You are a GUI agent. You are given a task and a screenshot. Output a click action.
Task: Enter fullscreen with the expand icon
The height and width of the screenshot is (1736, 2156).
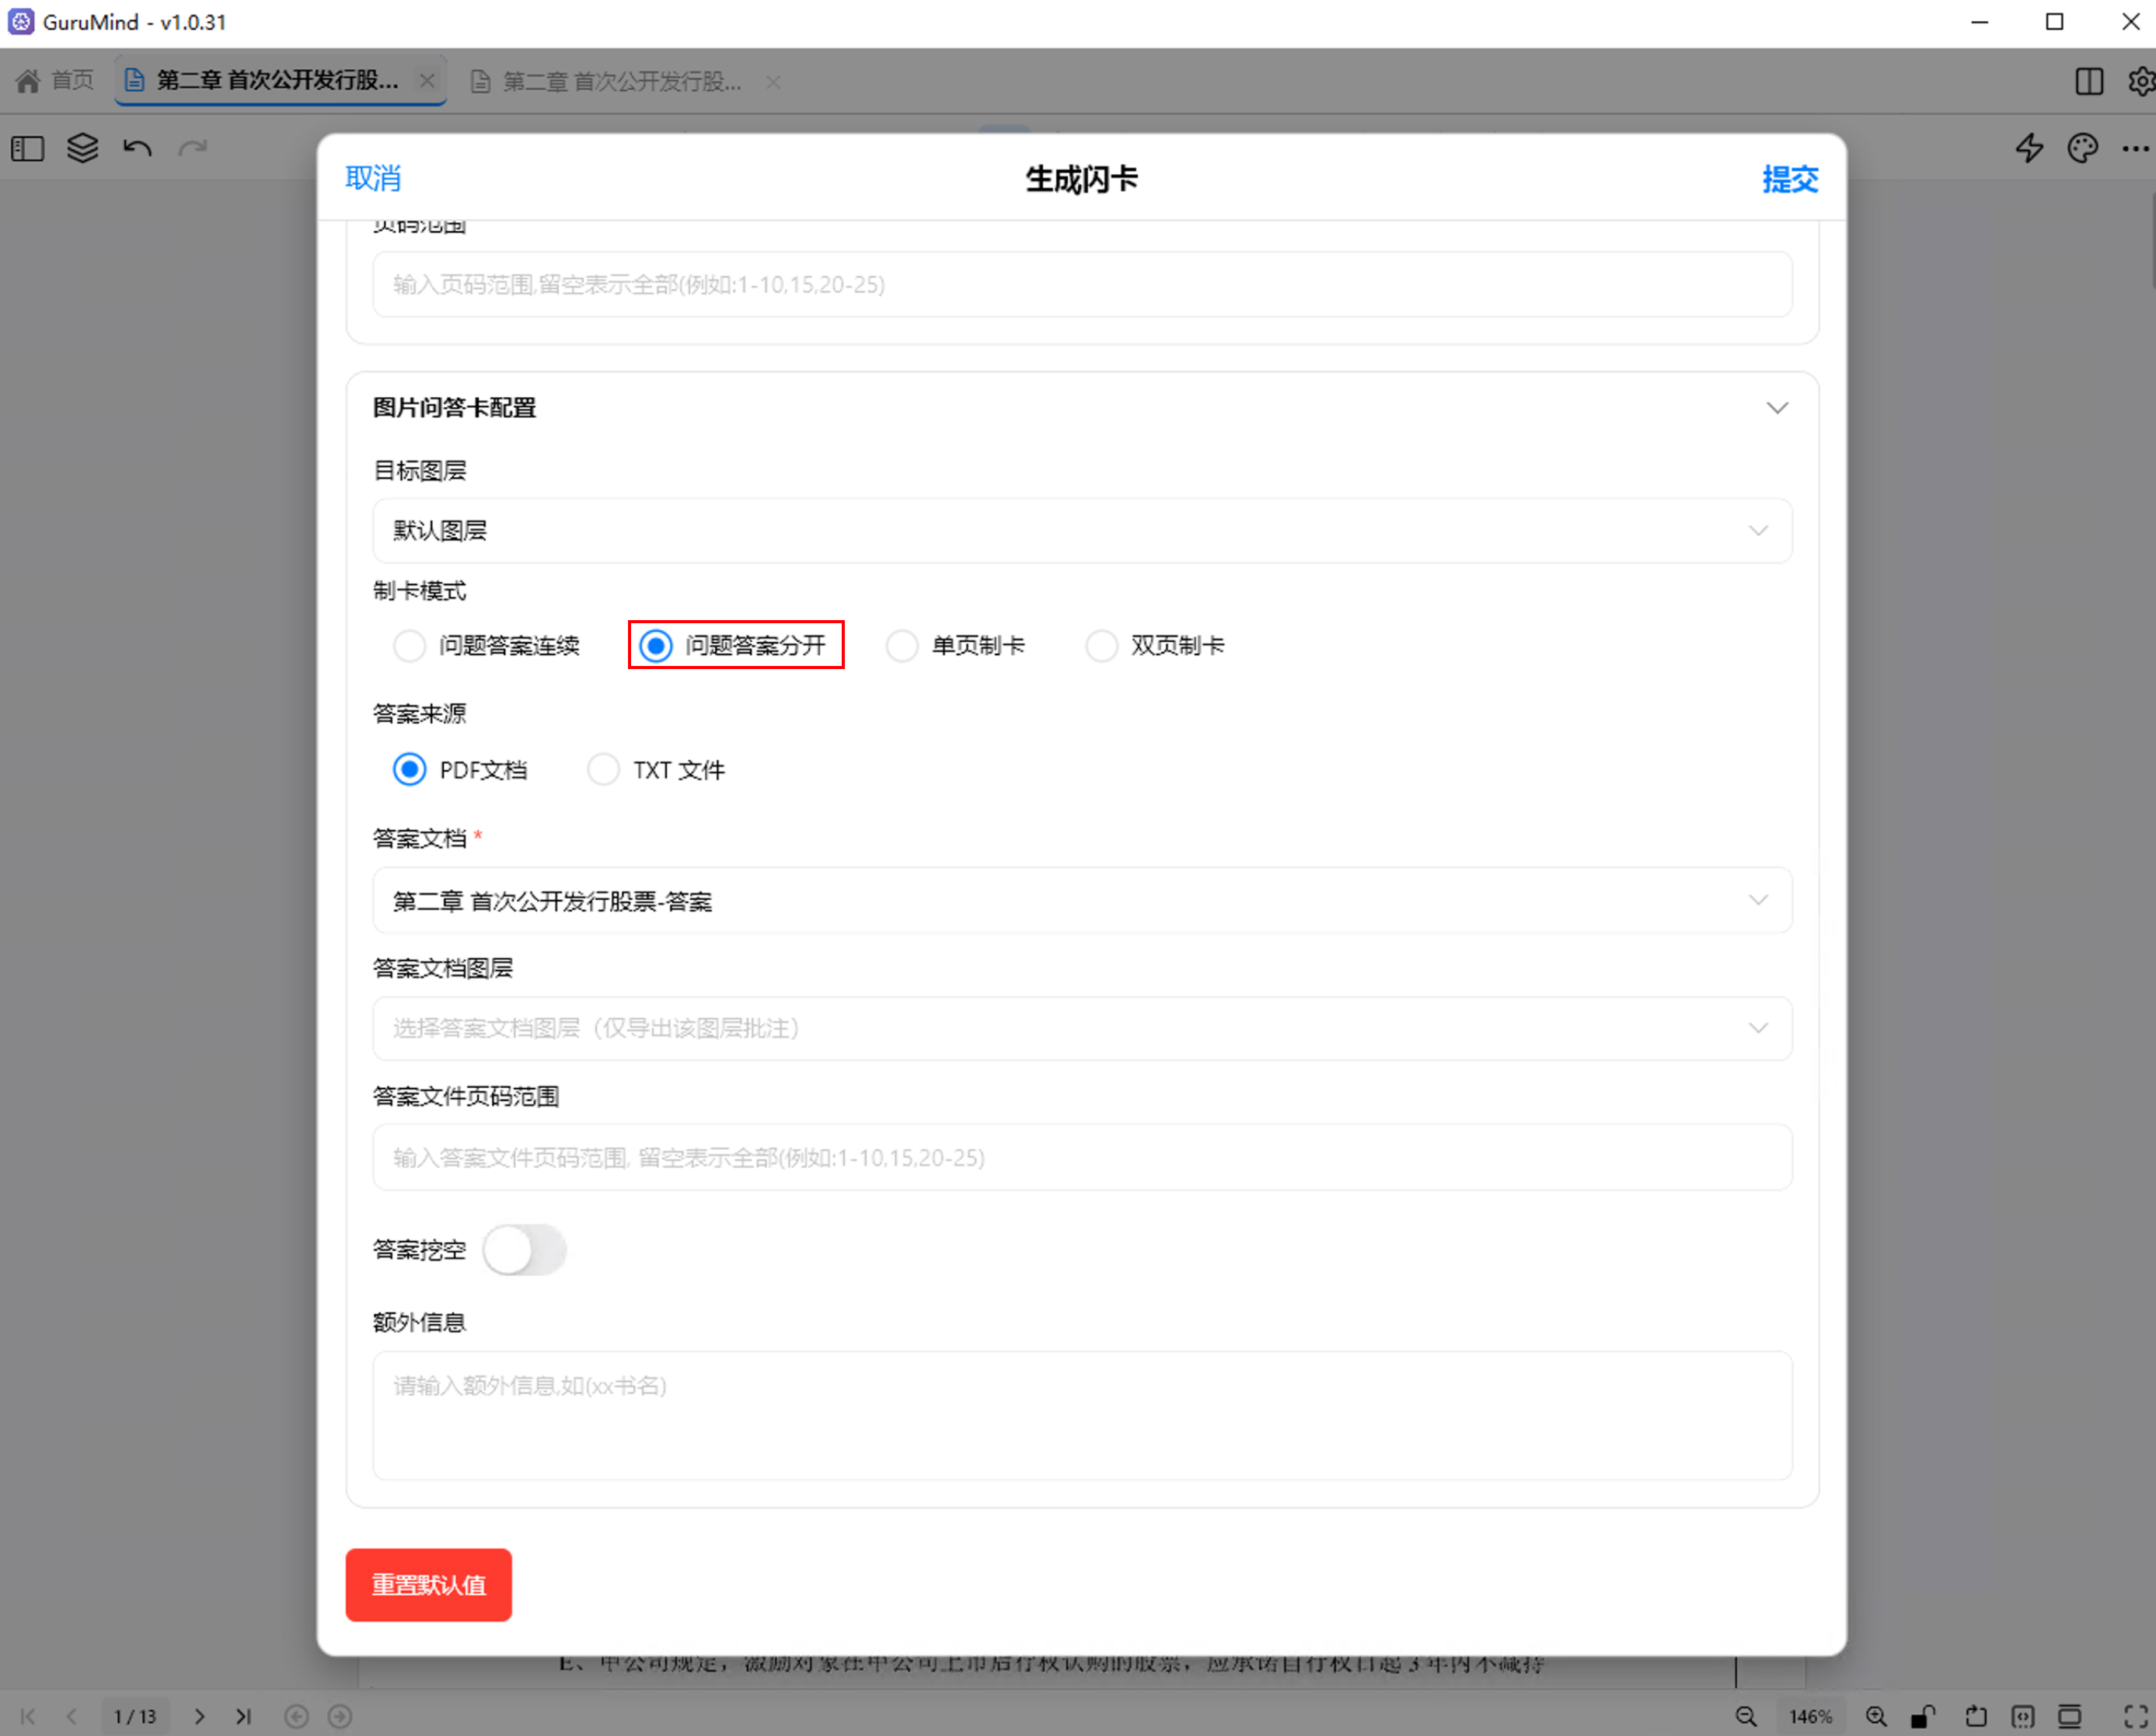(x=2135, y=1716)
